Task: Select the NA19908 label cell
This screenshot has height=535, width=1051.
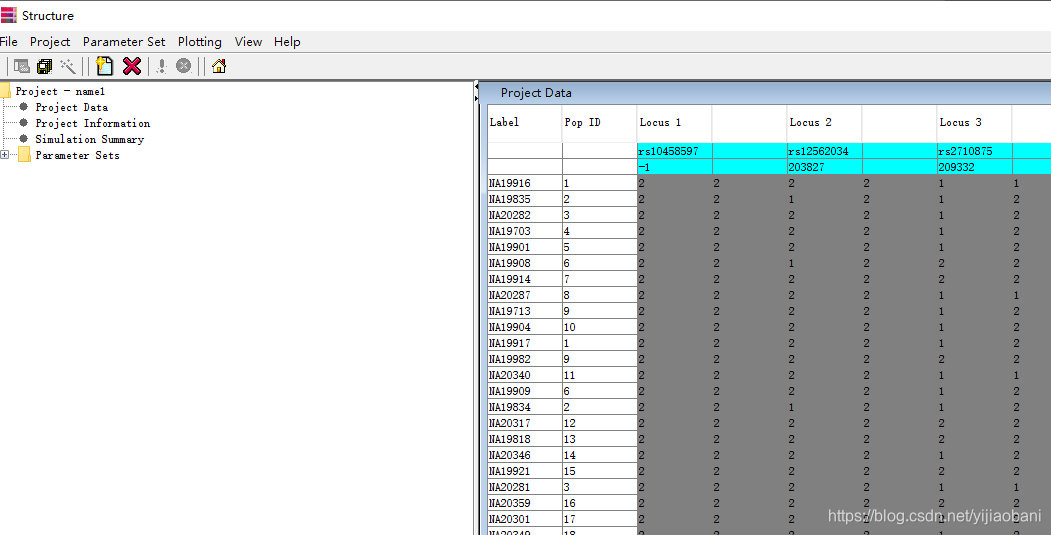Action: (x=525, y=263)
